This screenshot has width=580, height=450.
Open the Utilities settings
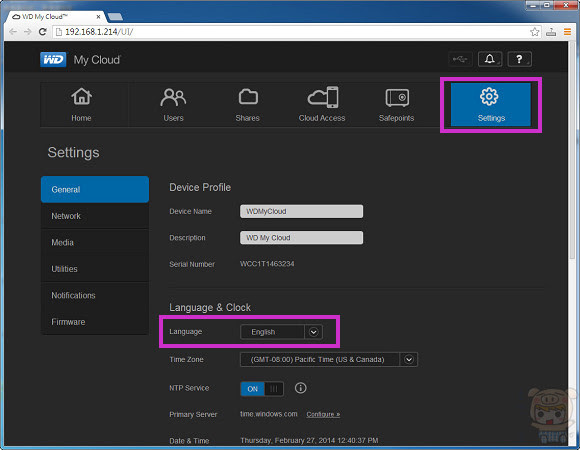[x=95, y=269]
